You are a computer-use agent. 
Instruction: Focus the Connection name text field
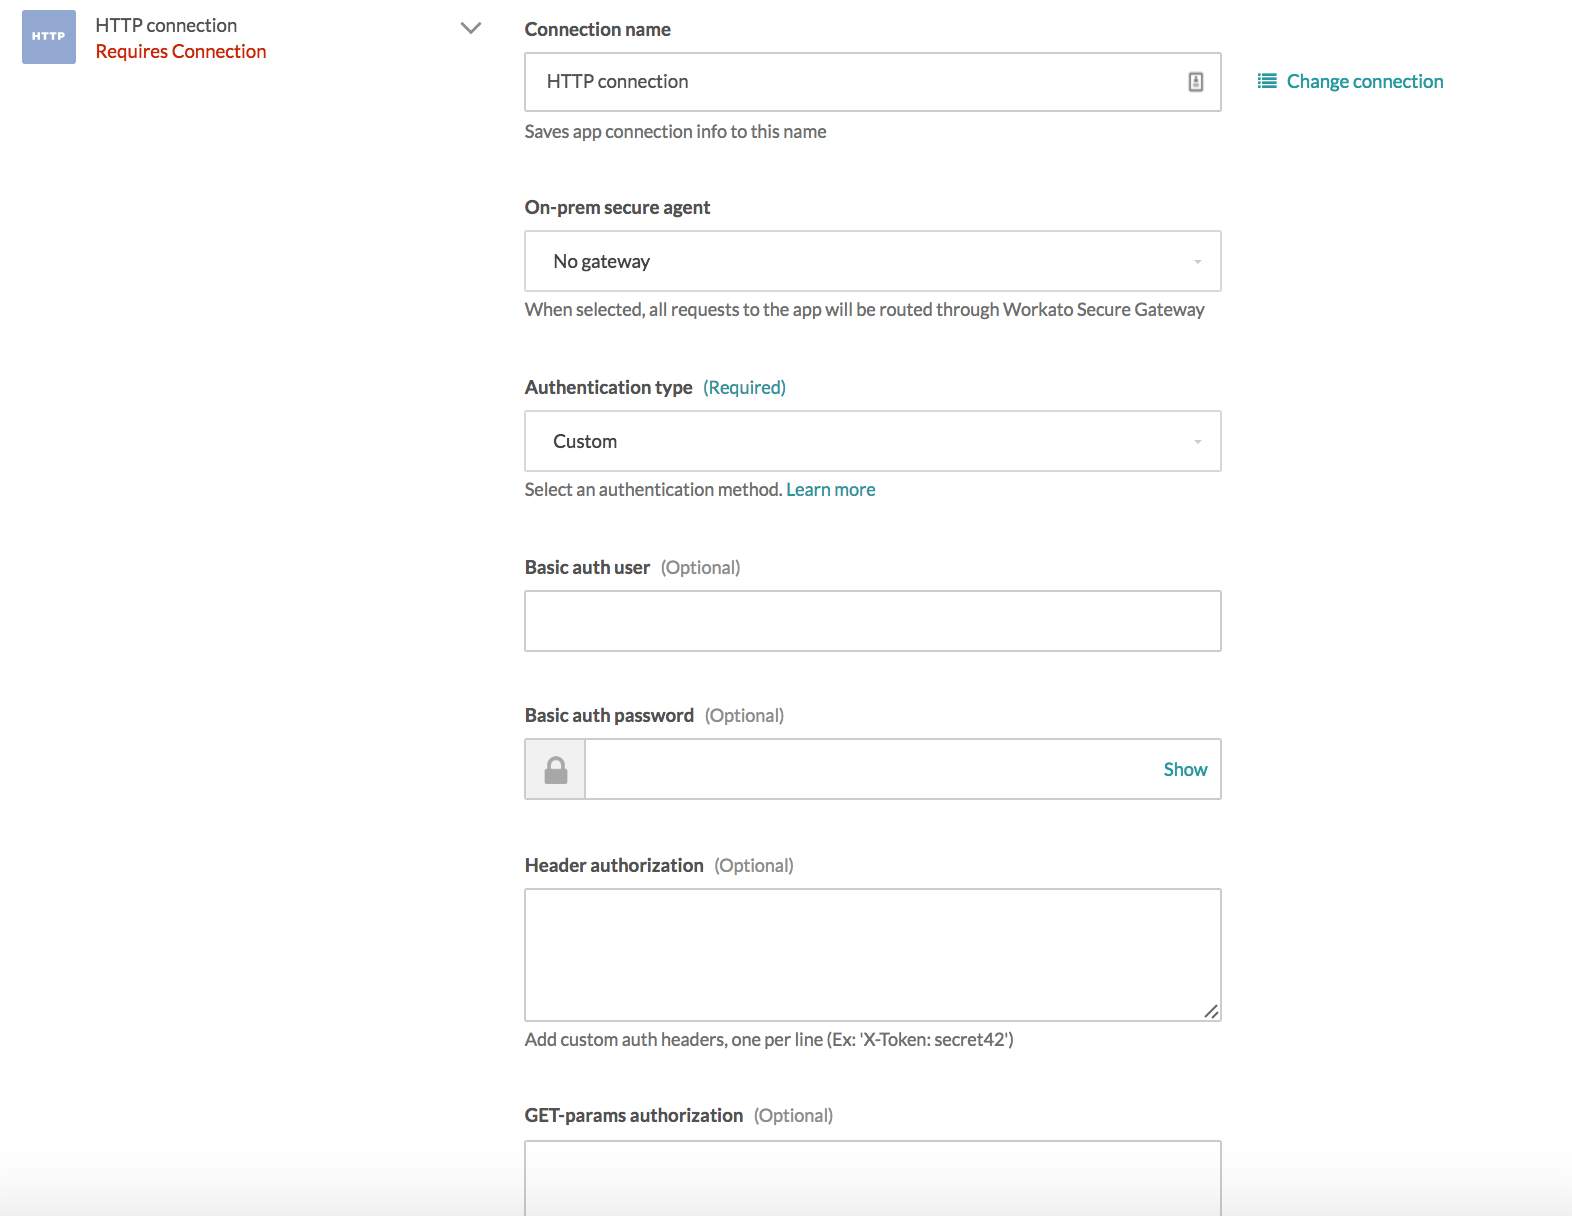click(860, 82)
